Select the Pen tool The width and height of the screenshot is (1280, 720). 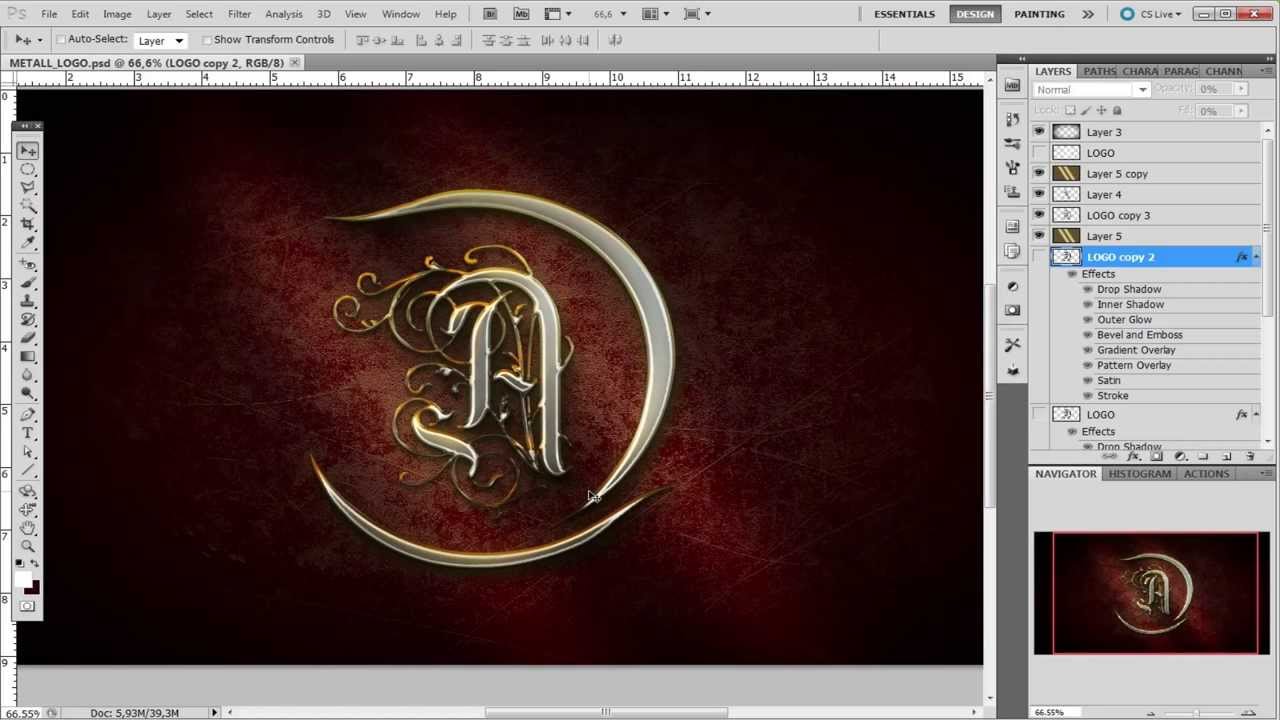pyautogui.click(x=28, y=416)
